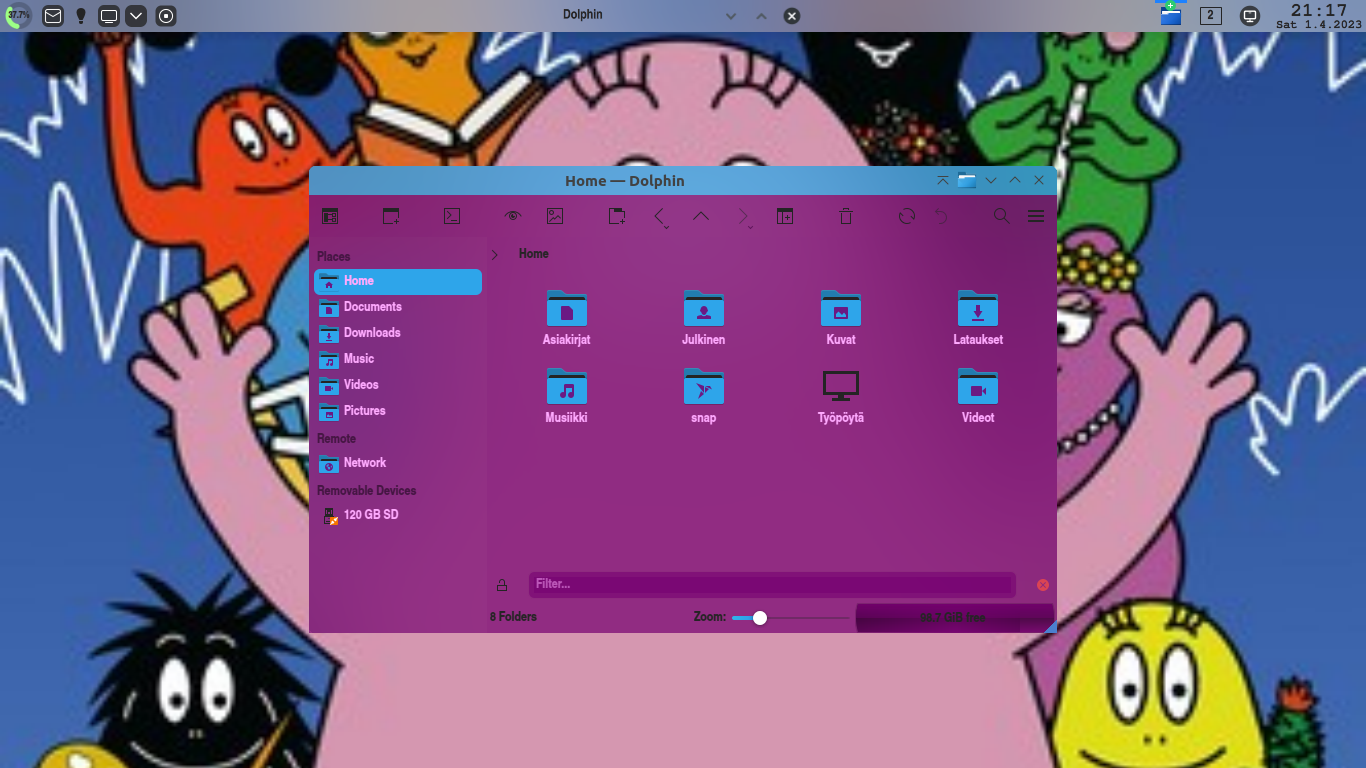1366x768 pixels.
Task: Minimize active window from top panel chevron
Action: point(731,16)
